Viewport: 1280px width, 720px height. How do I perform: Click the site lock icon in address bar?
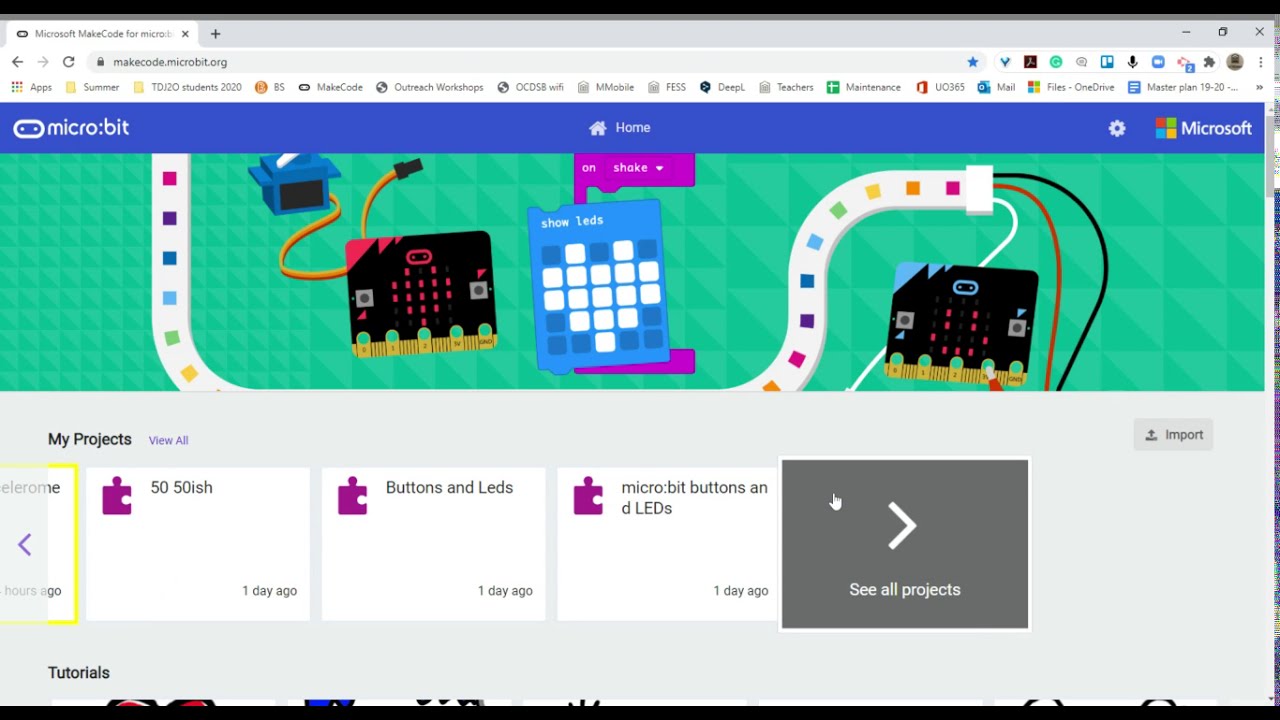tap(100, 62)
